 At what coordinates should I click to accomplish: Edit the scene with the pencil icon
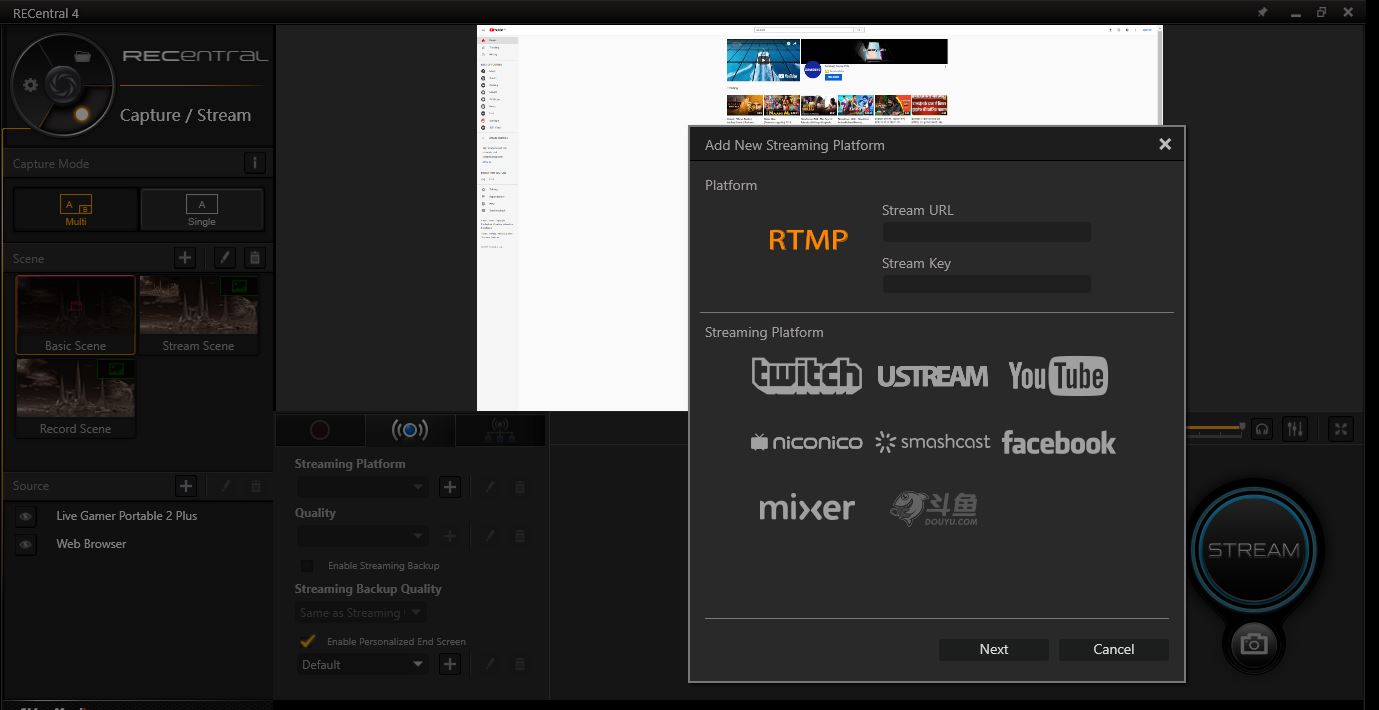tap(226, 258)
